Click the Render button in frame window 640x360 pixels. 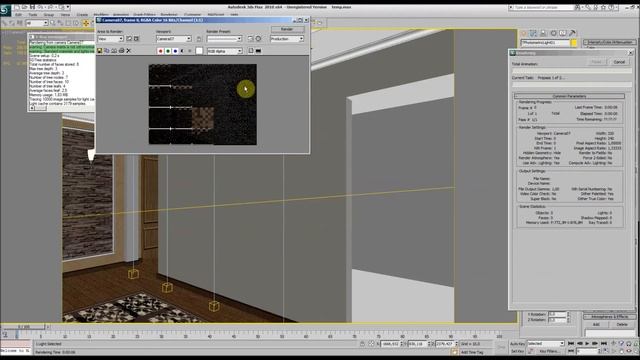click(287, 29)
